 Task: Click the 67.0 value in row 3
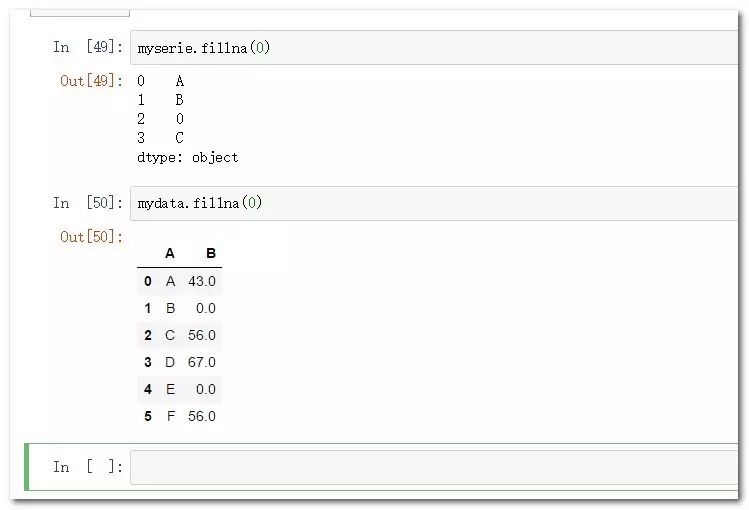click(x=202, y=362)
